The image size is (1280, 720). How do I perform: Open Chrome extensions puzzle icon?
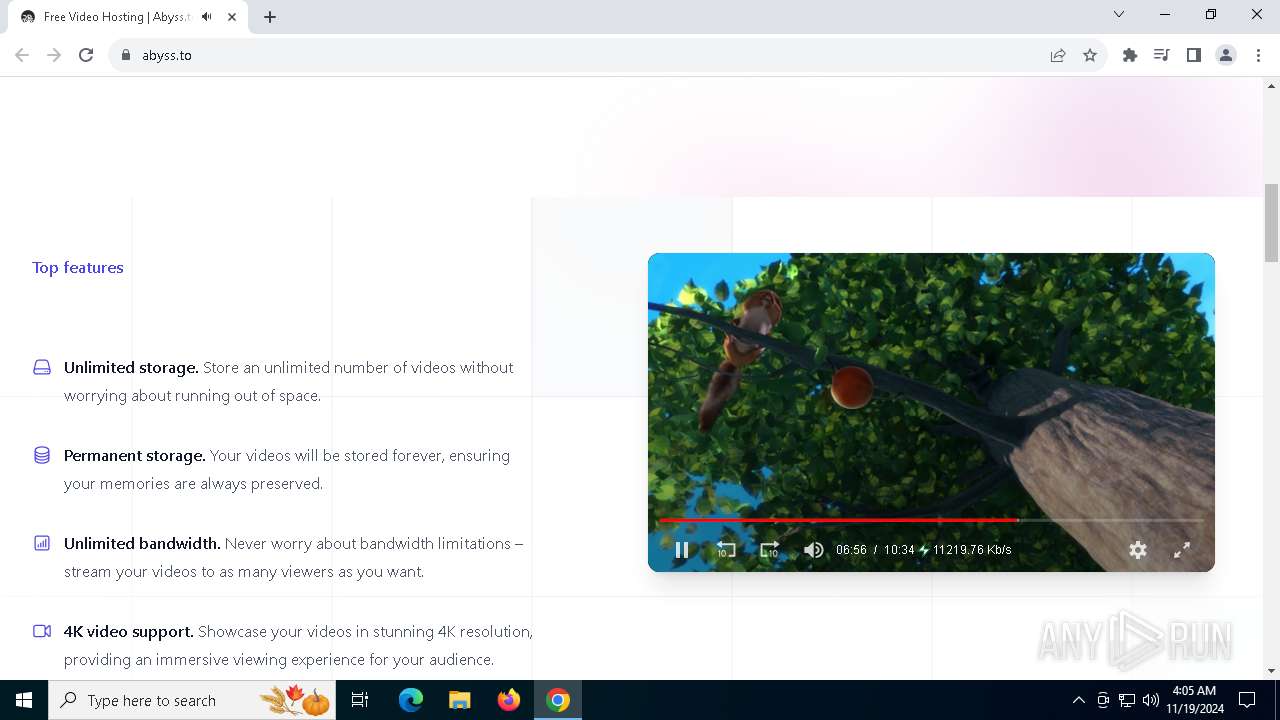coord(1130,55)
